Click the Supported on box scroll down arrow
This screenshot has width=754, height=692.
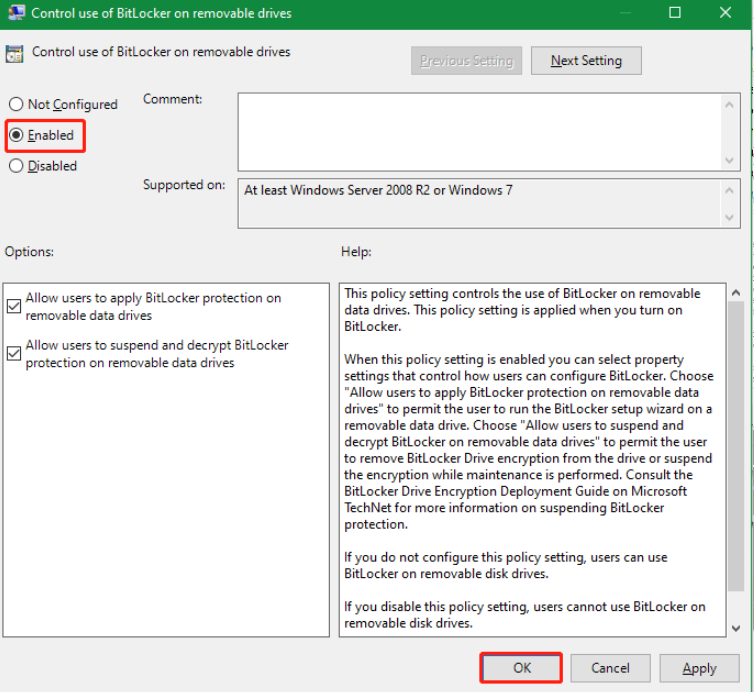point(729,217)
